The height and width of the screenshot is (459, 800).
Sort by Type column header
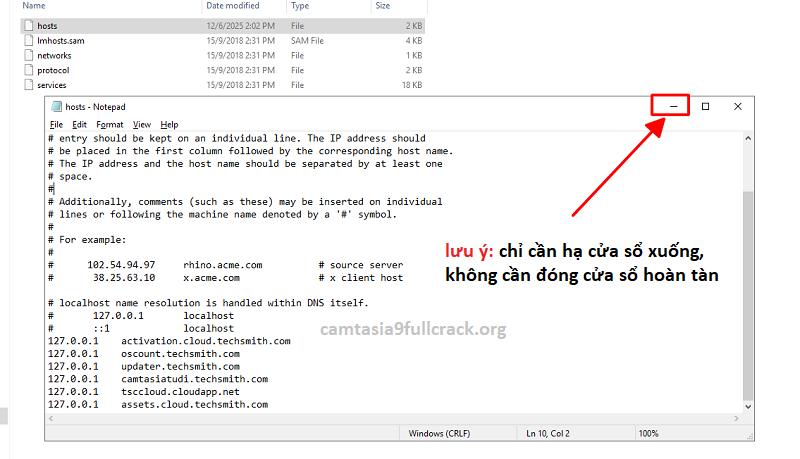[x=300, y=6]
